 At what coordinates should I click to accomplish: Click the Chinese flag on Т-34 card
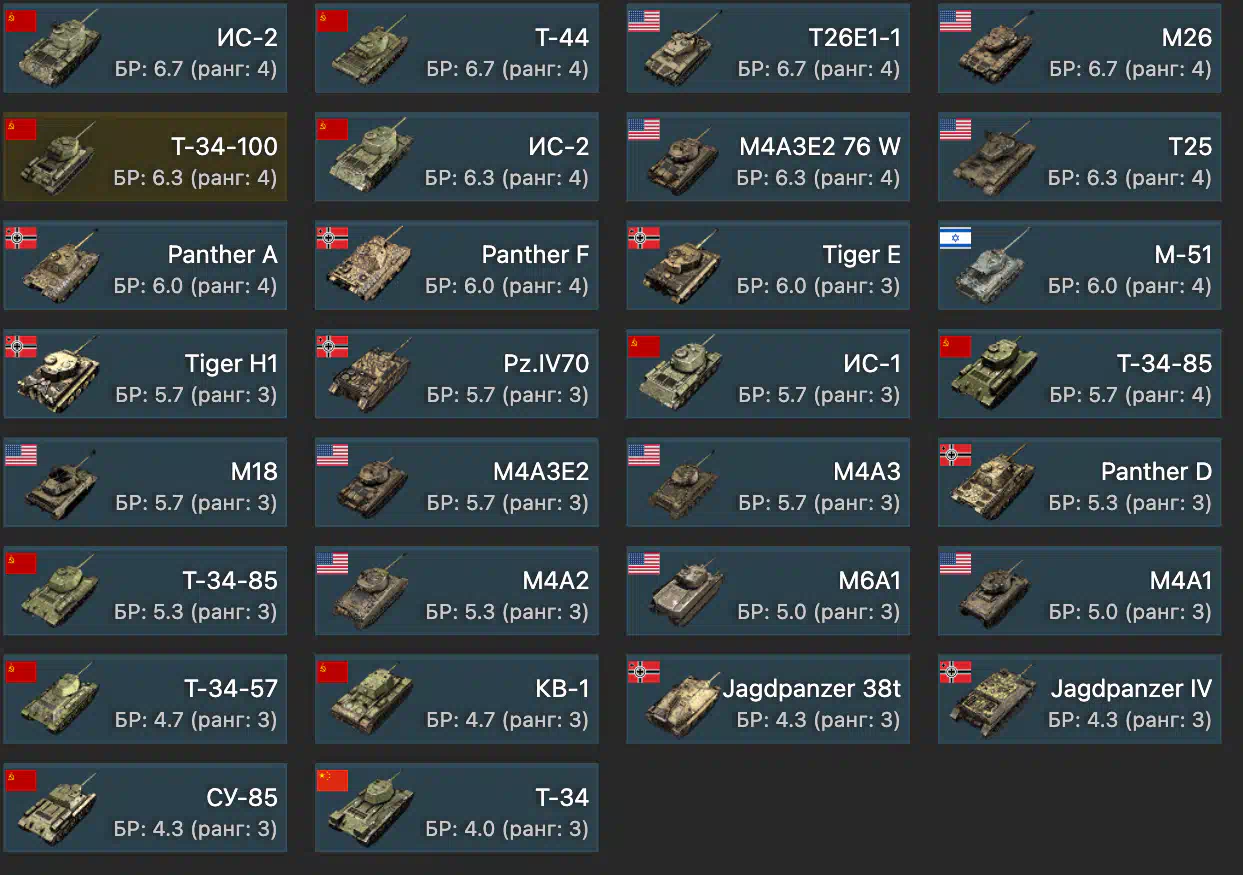coord(333,780)
